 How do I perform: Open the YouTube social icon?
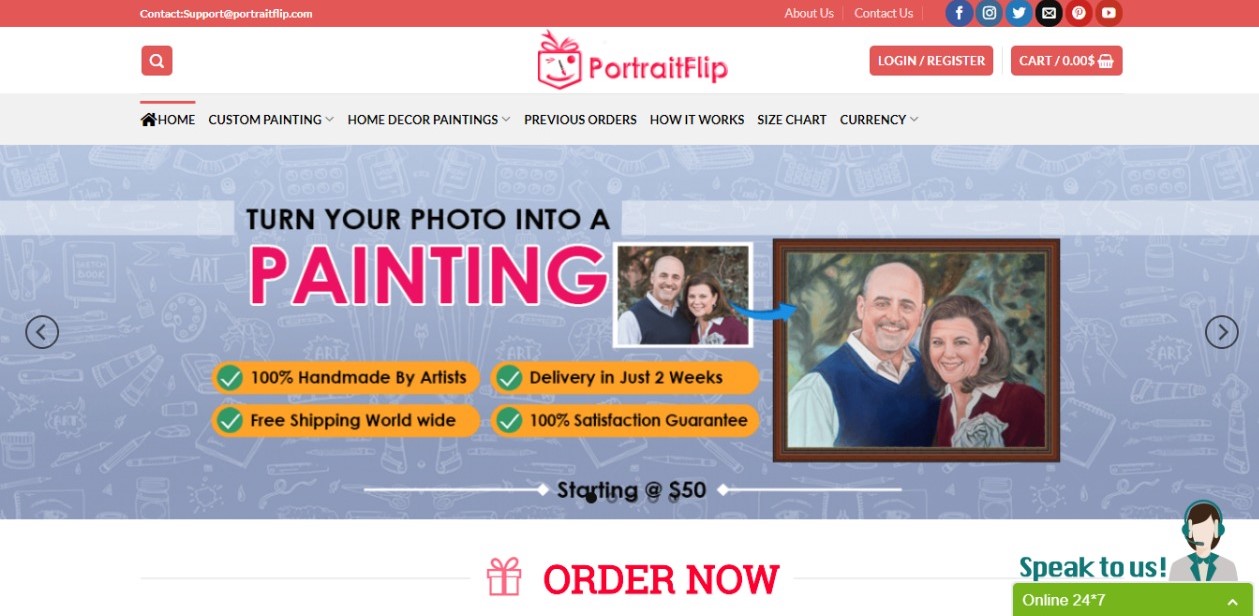click(1109, 13)
